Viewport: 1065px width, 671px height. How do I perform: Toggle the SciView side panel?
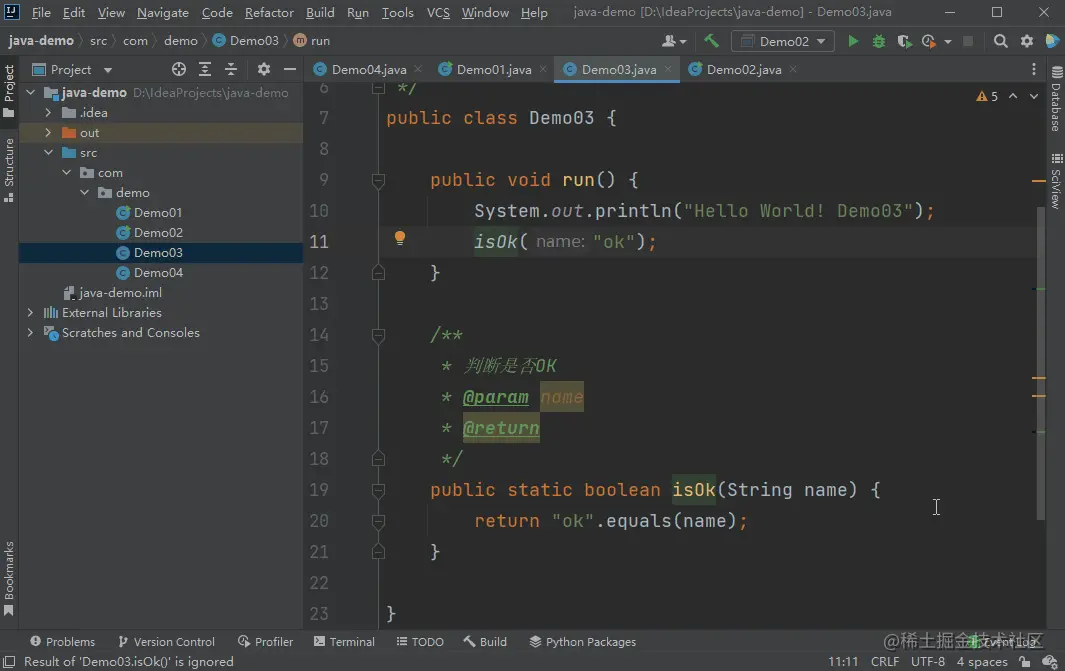click(x=1056, y=181)
